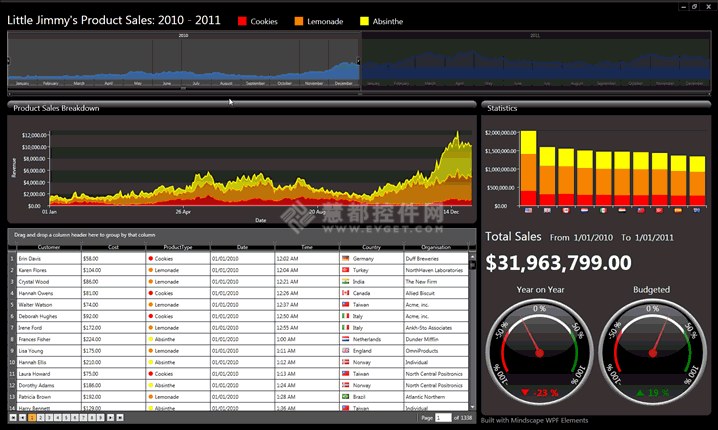Go to next page of the grid

110,418
